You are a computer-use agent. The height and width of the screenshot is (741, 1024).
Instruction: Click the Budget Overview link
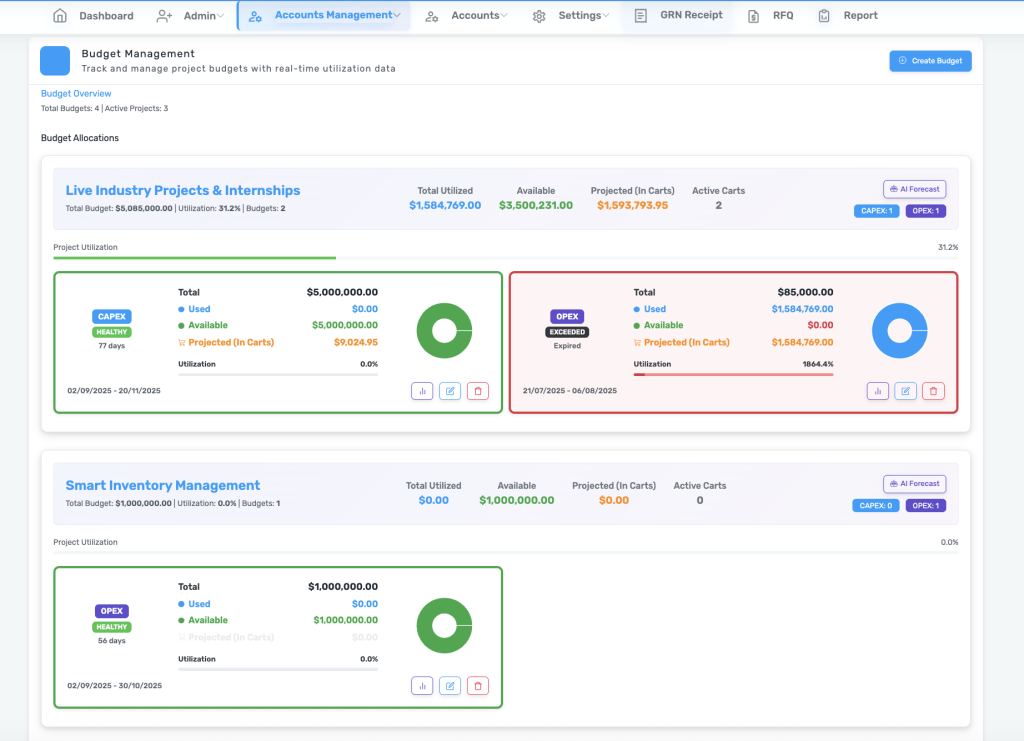[76, 94]
